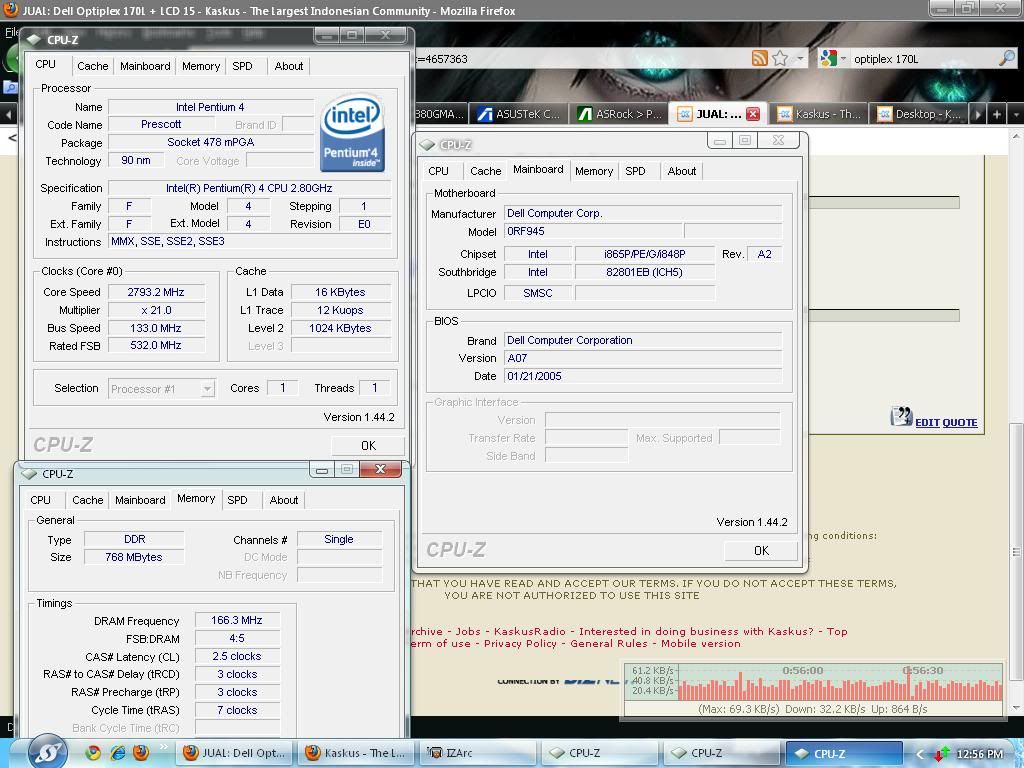1024x768 pixels.
Task: Open the General Rules footer link
Action: [x=609, y=644]
